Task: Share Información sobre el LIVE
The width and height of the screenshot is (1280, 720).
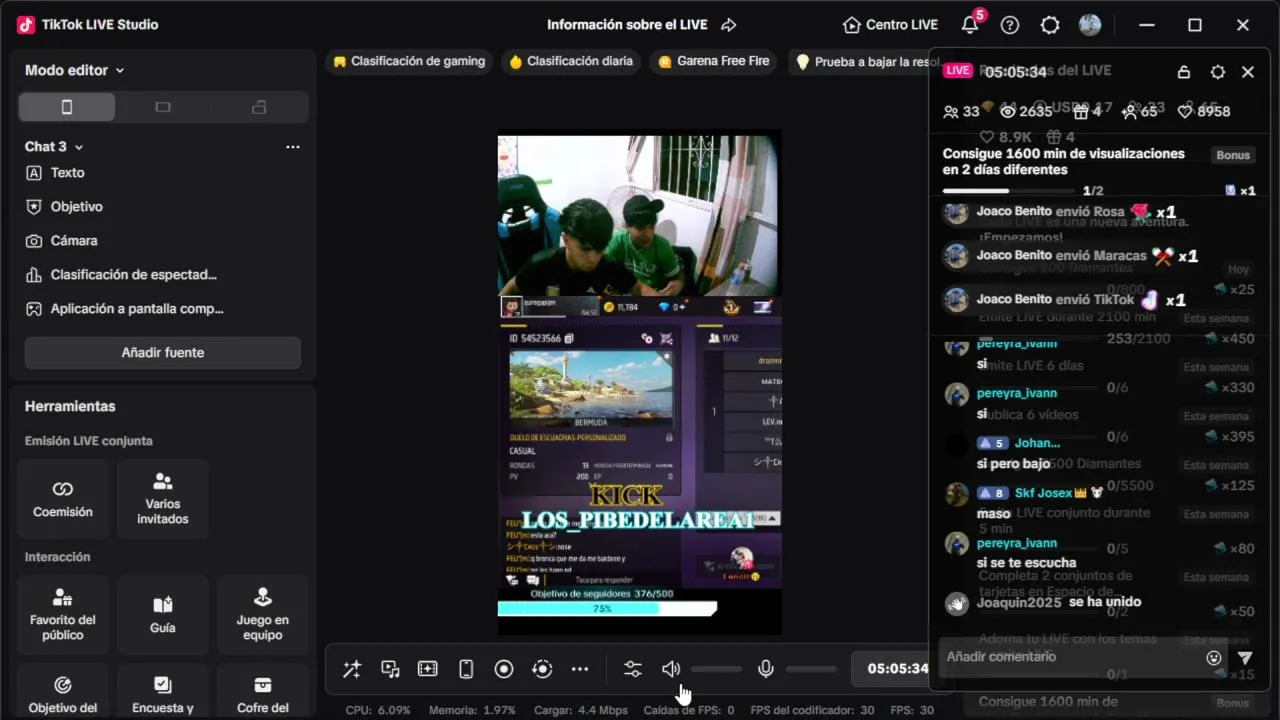Action: tap(729, 25)
